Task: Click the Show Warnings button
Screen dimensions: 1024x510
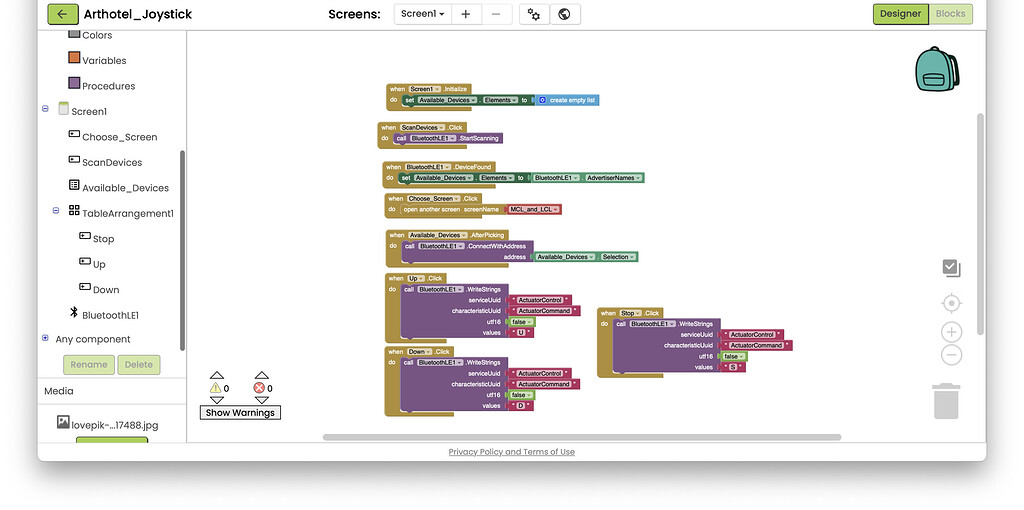Action: point(240,412)
